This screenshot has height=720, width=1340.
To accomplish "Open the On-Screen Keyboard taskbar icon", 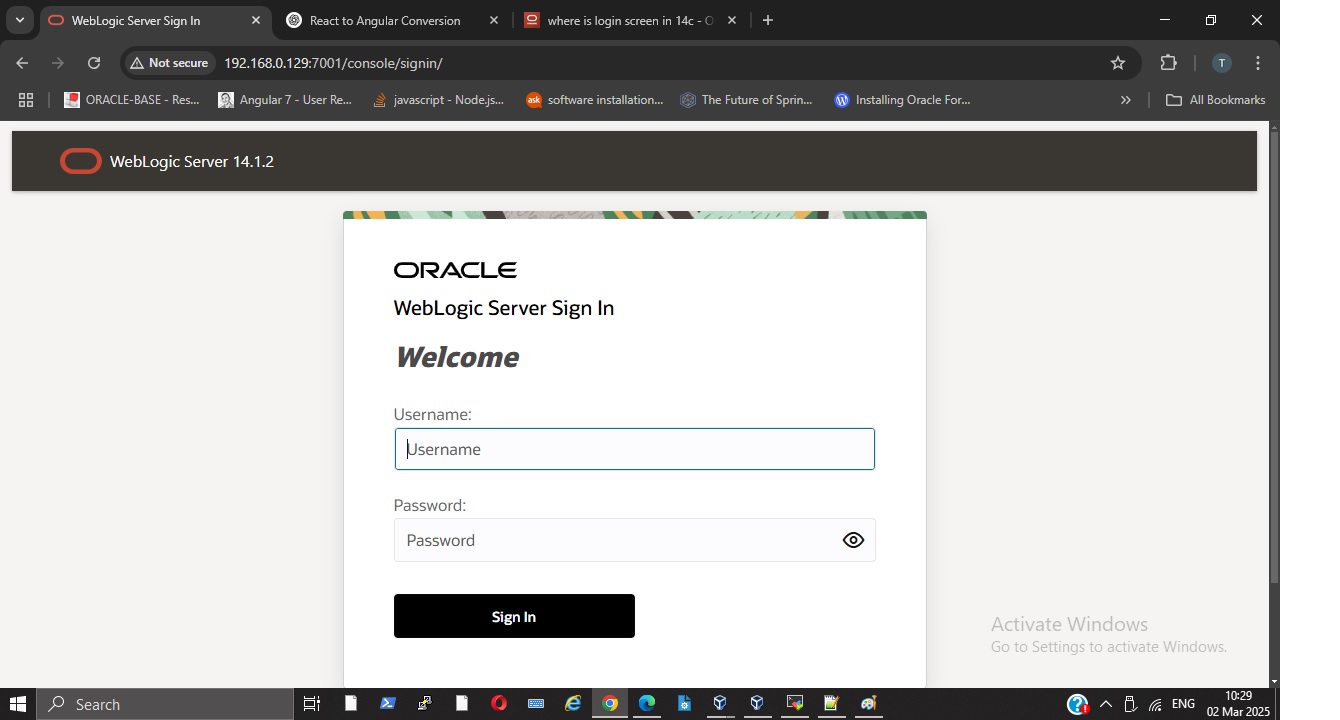I will tap(536, 704).
